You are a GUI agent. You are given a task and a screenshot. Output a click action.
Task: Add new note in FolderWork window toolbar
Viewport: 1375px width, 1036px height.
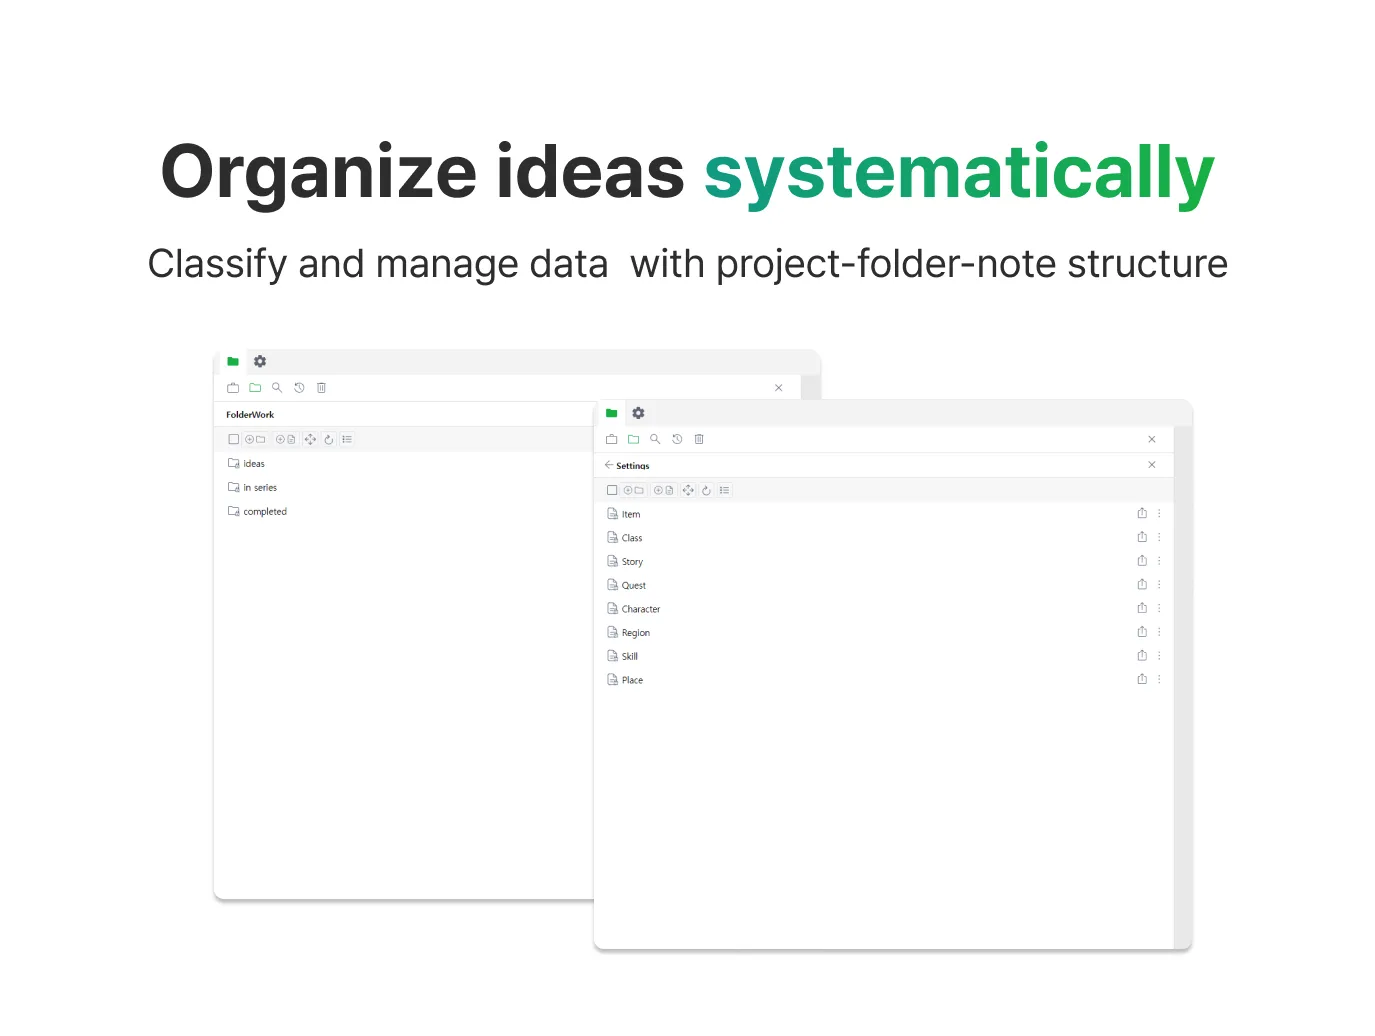285,439
